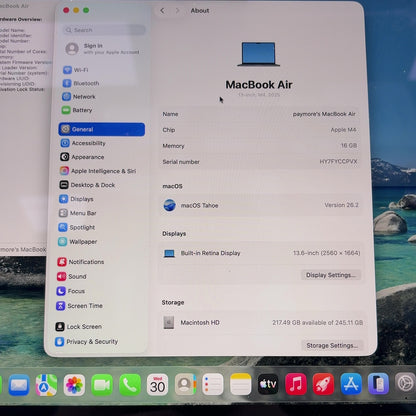Click Sign in with your Apple Account

102,49
